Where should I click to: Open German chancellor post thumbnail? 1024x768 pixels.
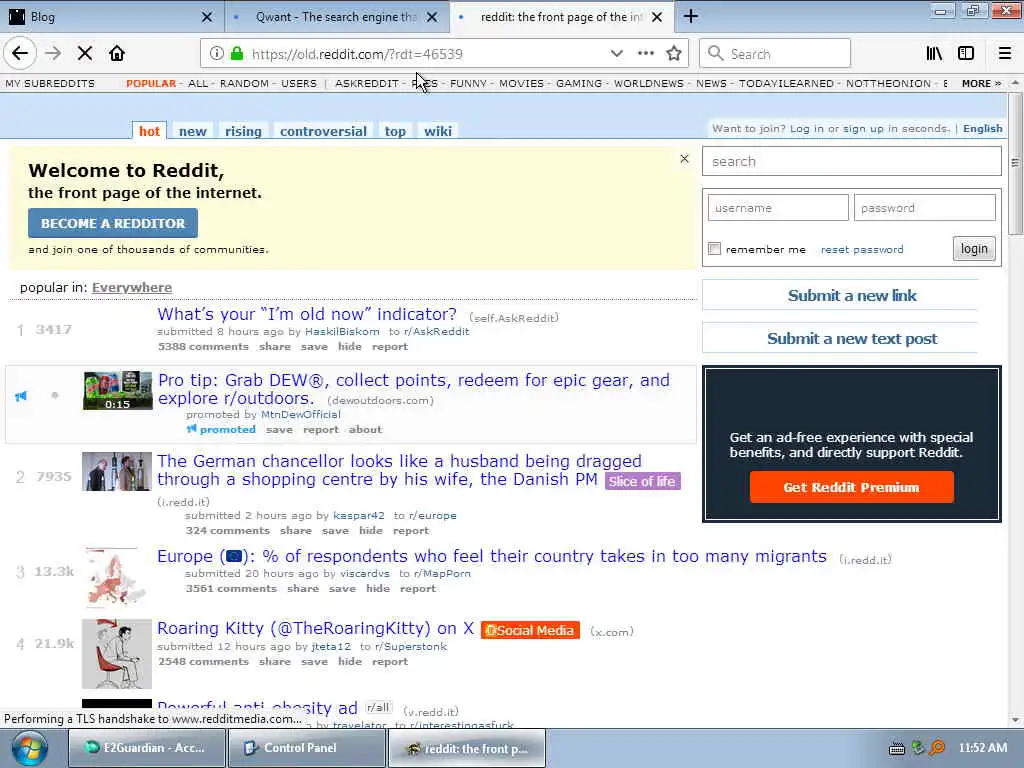[117, 472]
